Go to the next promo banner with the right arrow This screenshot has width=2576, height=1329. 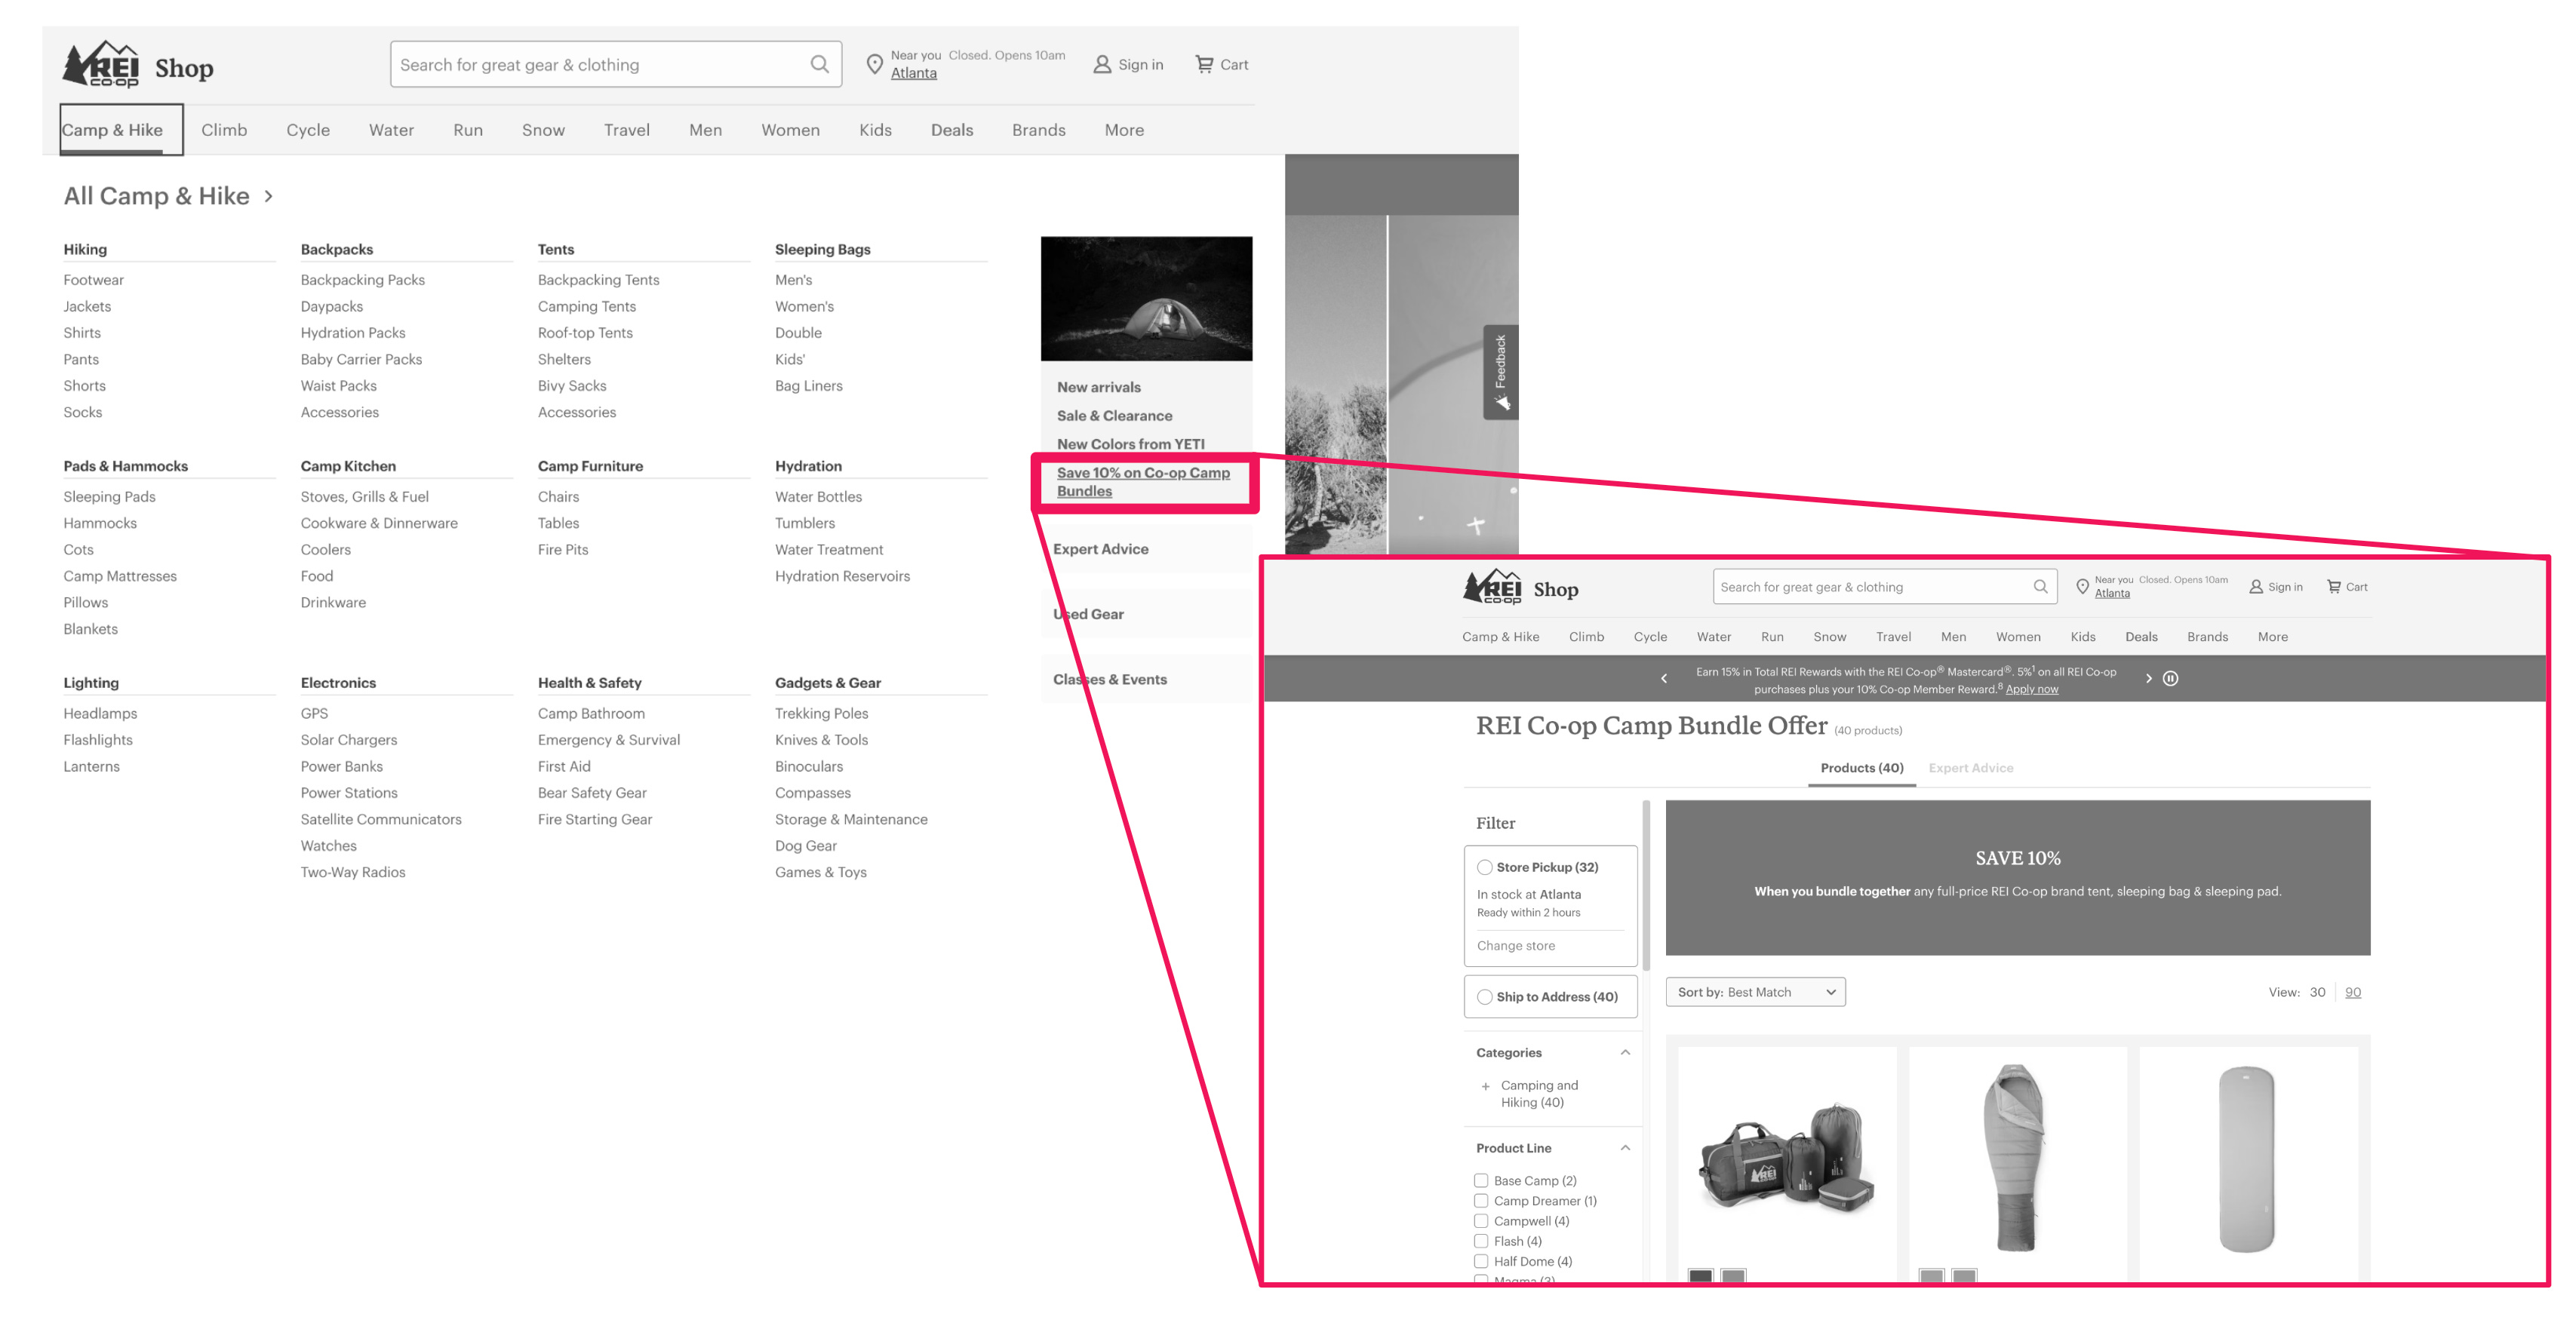[x=2148, y=679]
